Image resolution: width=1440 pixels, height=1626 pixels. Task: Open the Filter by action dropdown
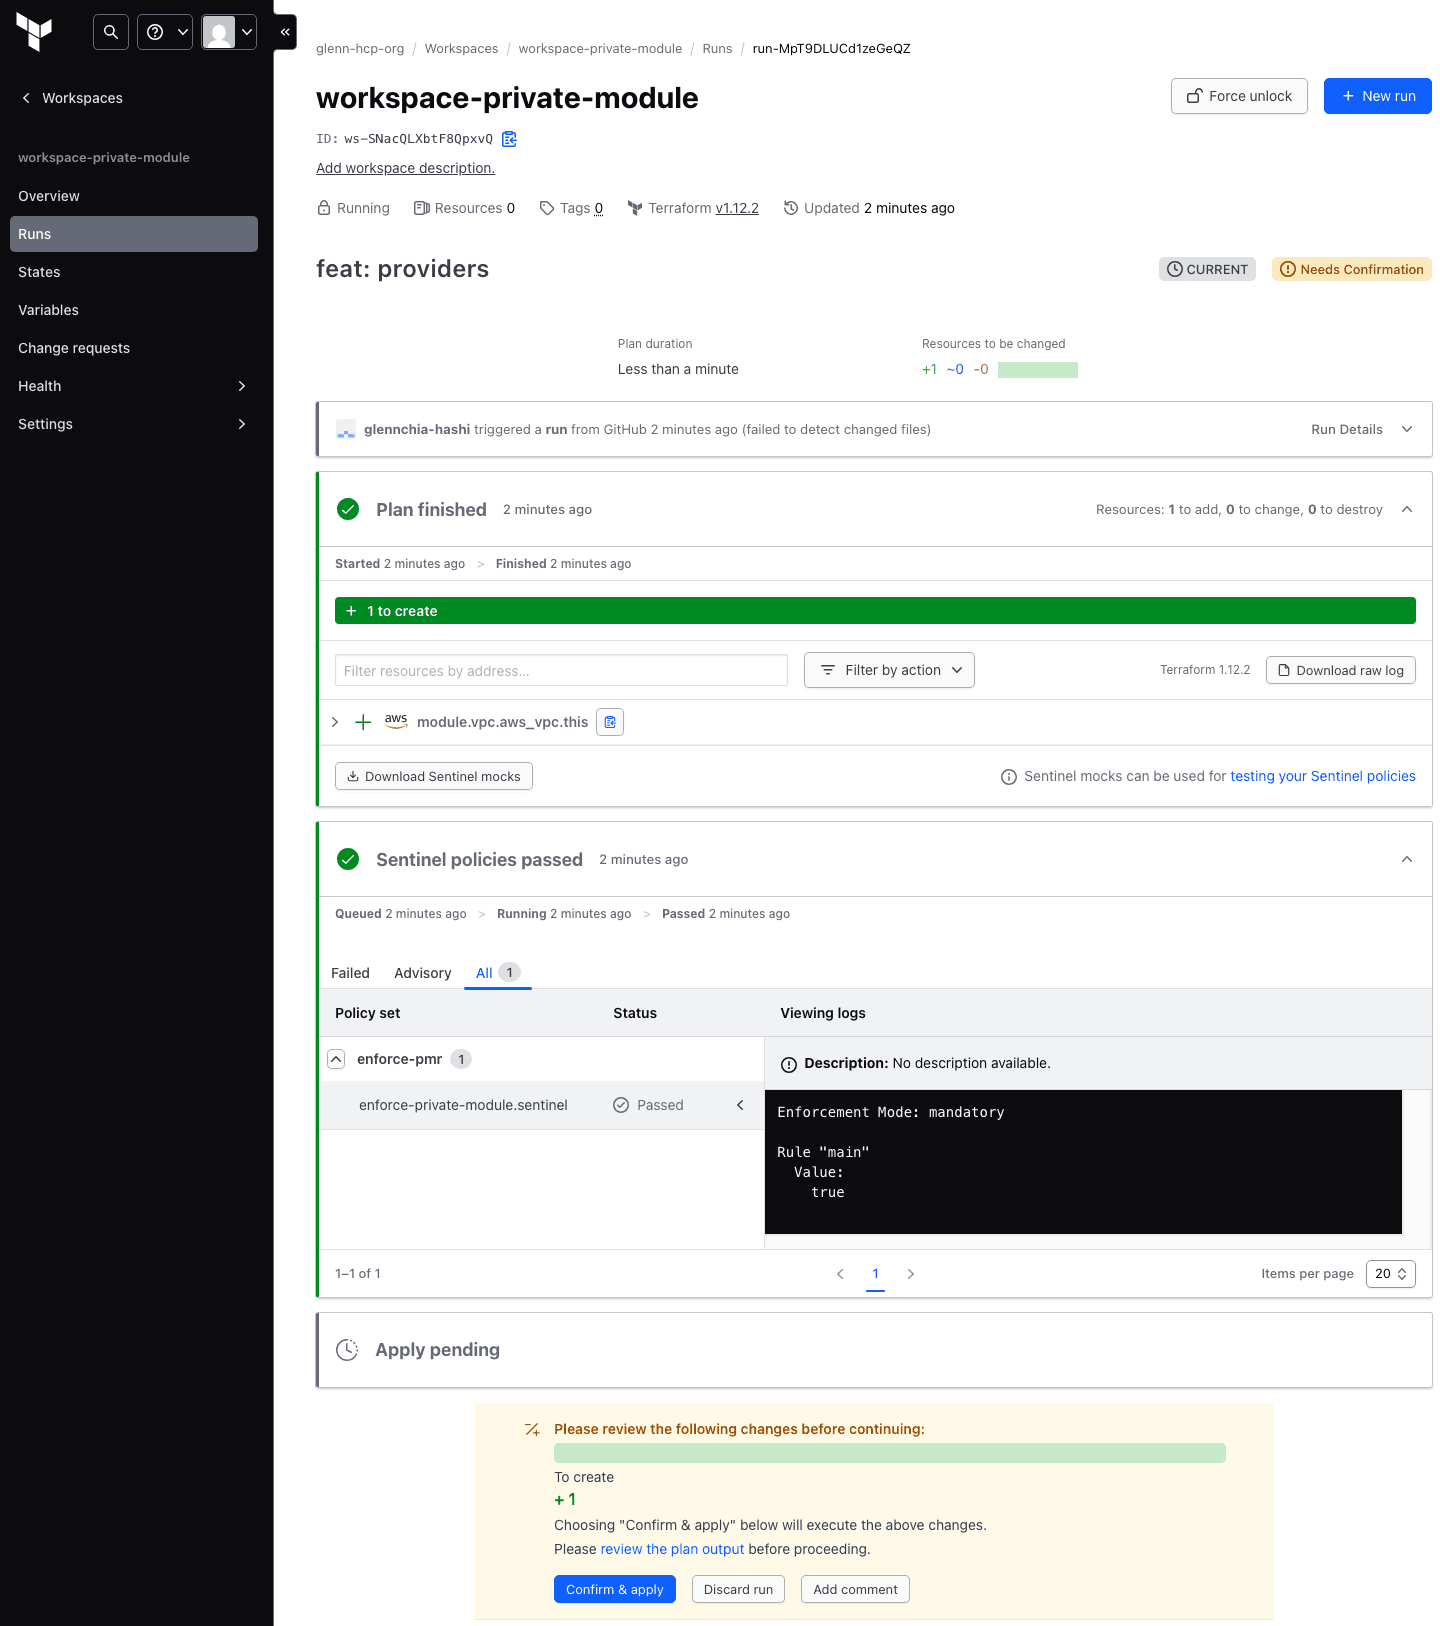point(889,670)
